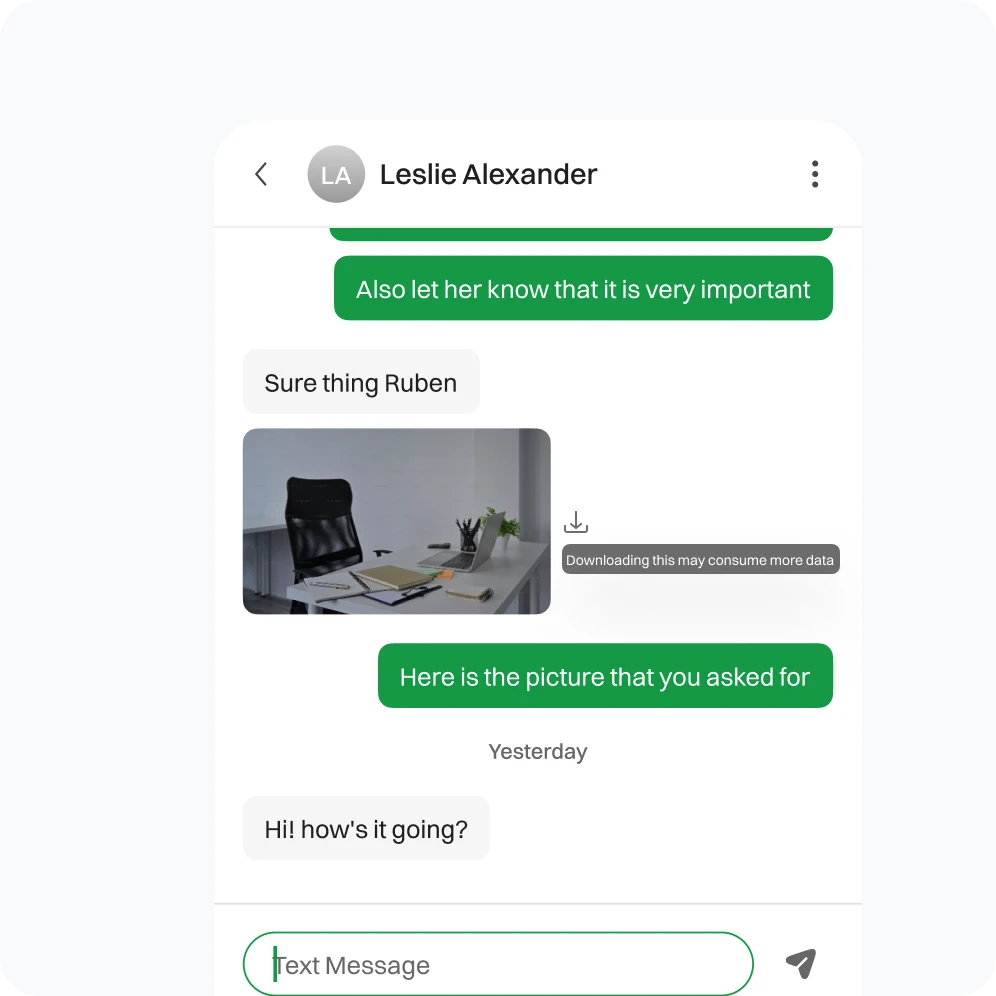Tap the partially hidden green bubble at top
The height and width of the screenshot is (996, 996).
[x=581, y=234]
